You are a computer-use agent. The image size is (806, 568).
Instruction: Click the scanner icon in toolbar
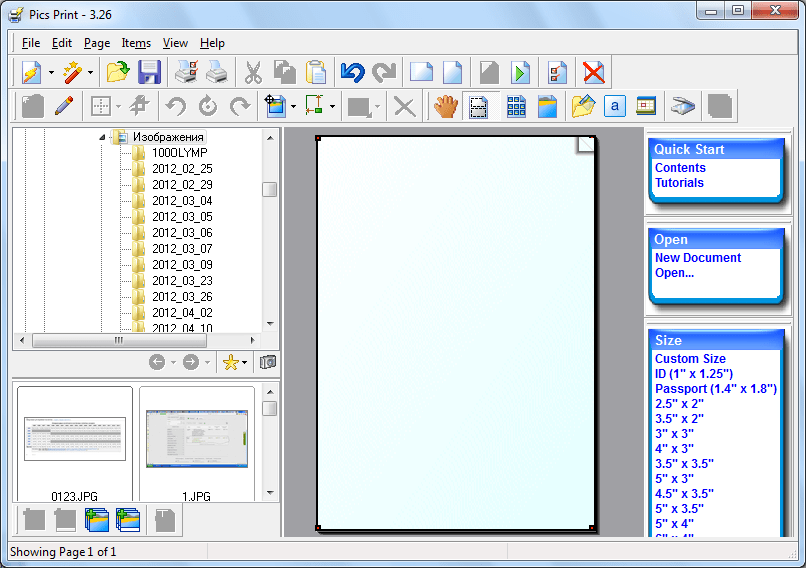pyautogui.click(x=683, y=106)
